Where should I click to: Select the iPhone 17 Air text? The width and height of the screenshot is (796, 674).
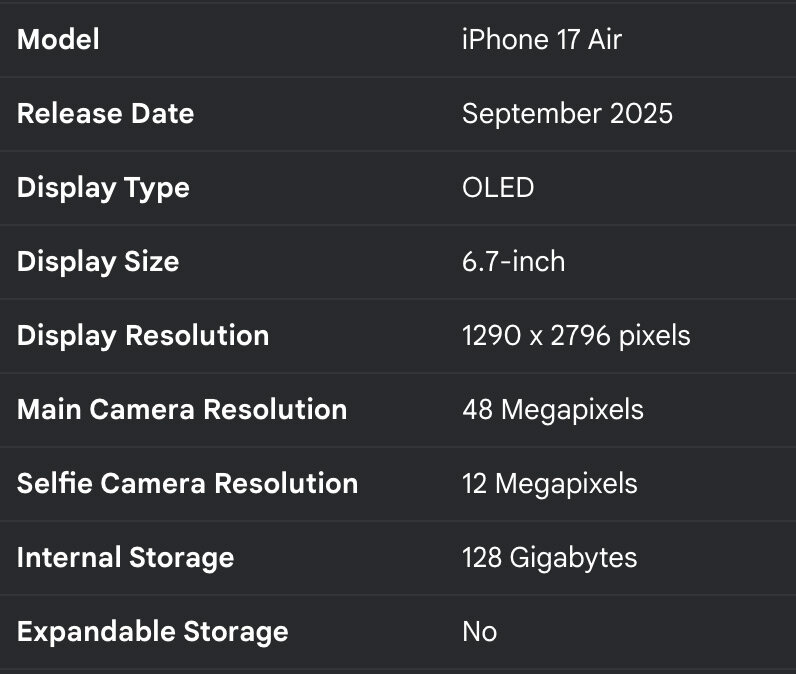coord(541,40)
